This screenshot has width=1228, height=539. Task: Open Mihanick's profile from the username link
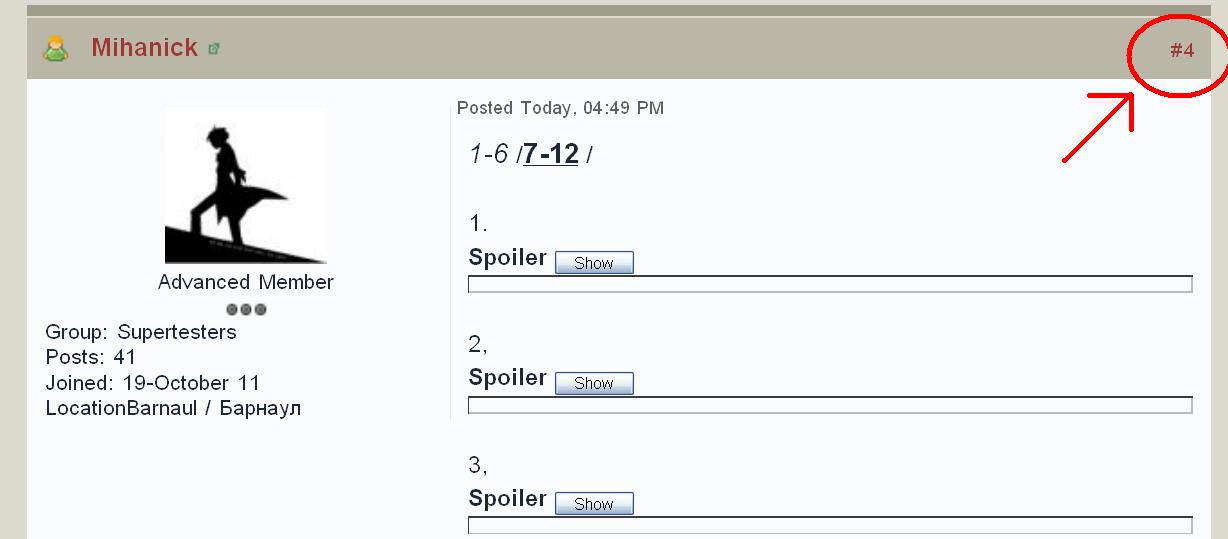[144, 47]
